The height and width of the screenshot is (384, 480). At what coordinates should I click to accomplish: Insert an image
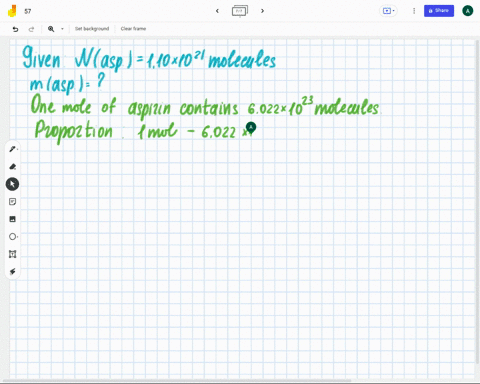click(12, 219)
